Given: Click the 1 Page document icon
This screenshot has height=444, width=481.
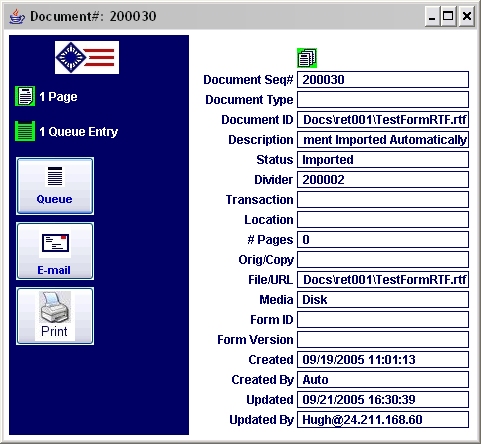Looking at the screenshot, I should 25,96.
